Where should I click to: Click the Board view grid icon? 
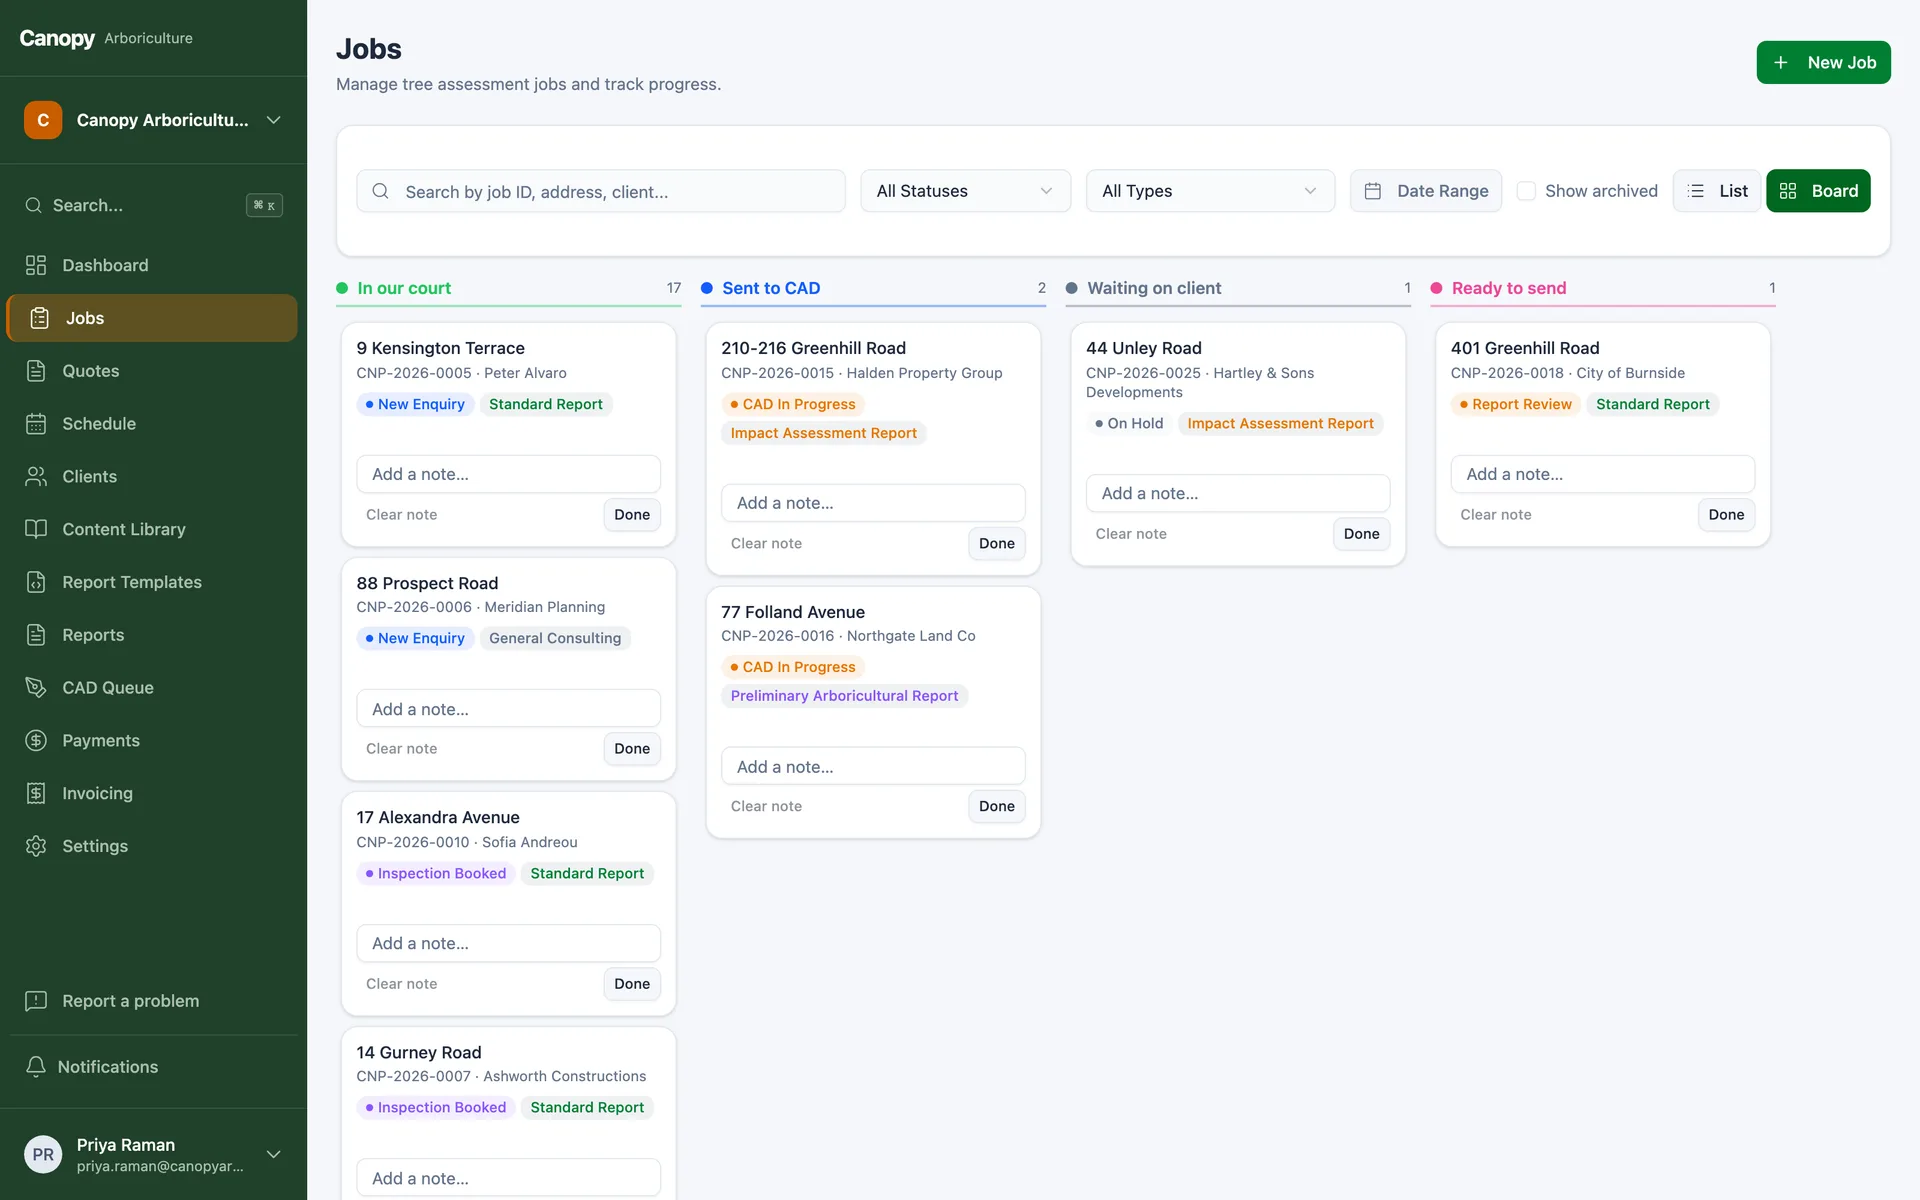point(1788,191)
